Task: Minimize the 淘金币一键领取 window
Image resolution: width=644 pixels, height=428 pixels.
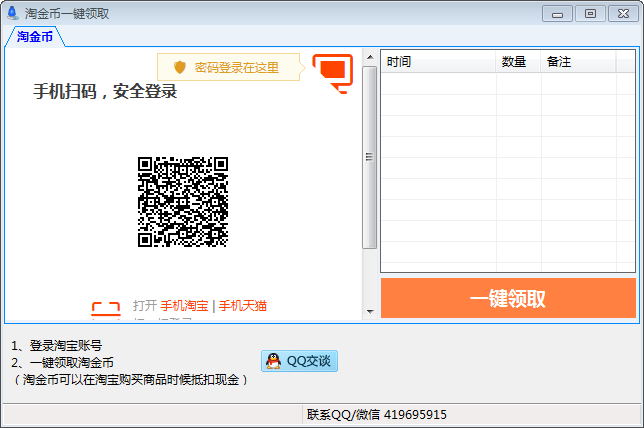Action: (557, 14)
